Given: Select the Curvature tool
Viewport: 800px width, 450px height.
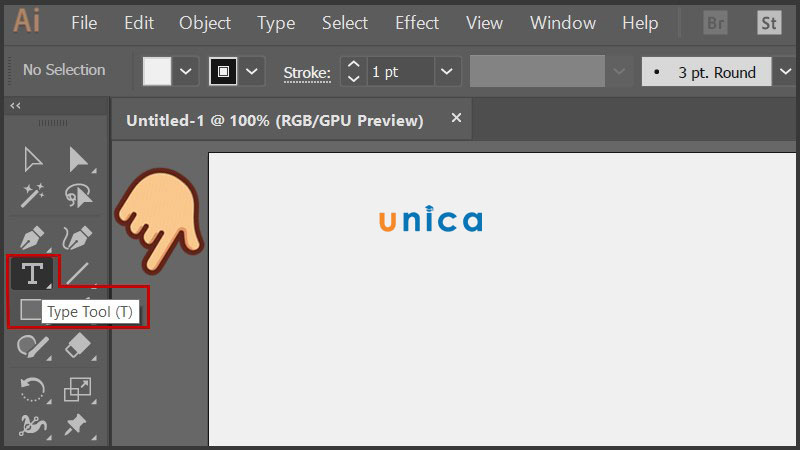Looking at the screenshot, I should coord(78,238).
